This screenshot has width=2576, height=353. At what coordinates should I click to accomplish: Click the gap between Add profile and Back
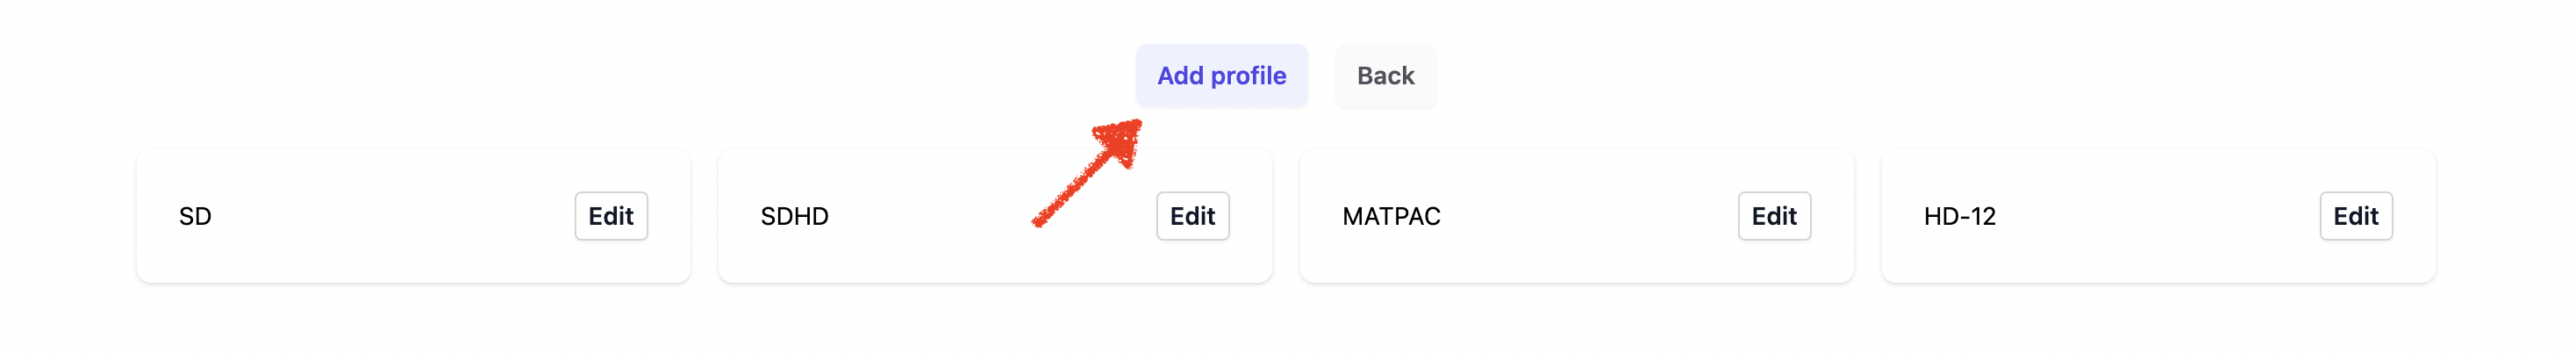pyautogui.click(x=1321, y=76)
